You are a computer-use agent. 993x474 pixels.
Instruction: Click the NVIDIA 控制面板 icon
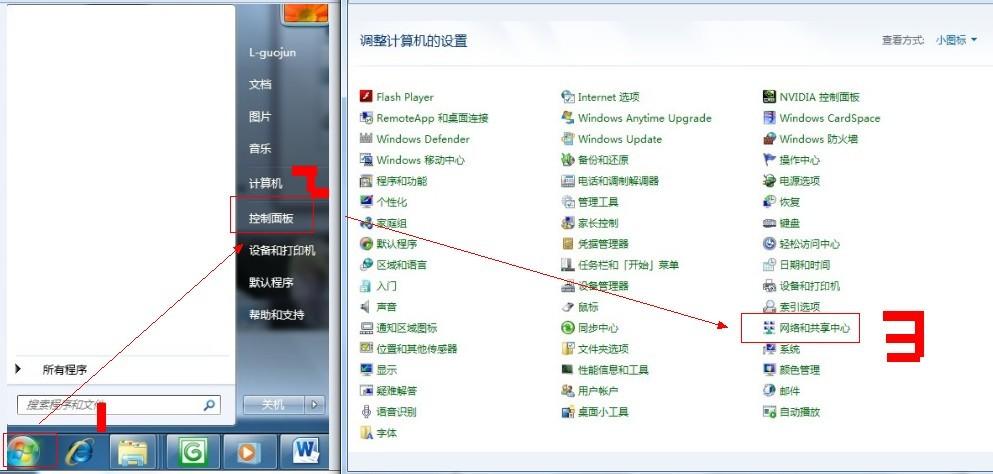click(769, 96)
